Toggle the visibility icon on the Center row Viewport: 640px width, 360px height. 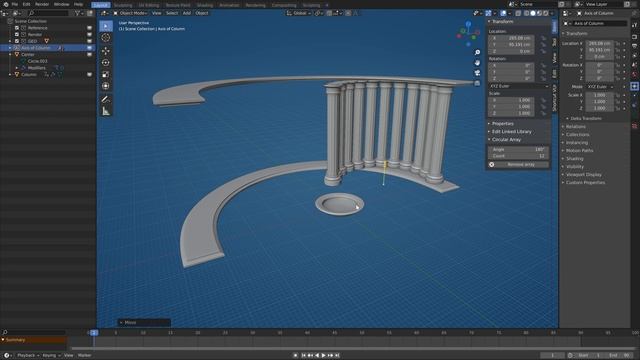tap(89, 54)
